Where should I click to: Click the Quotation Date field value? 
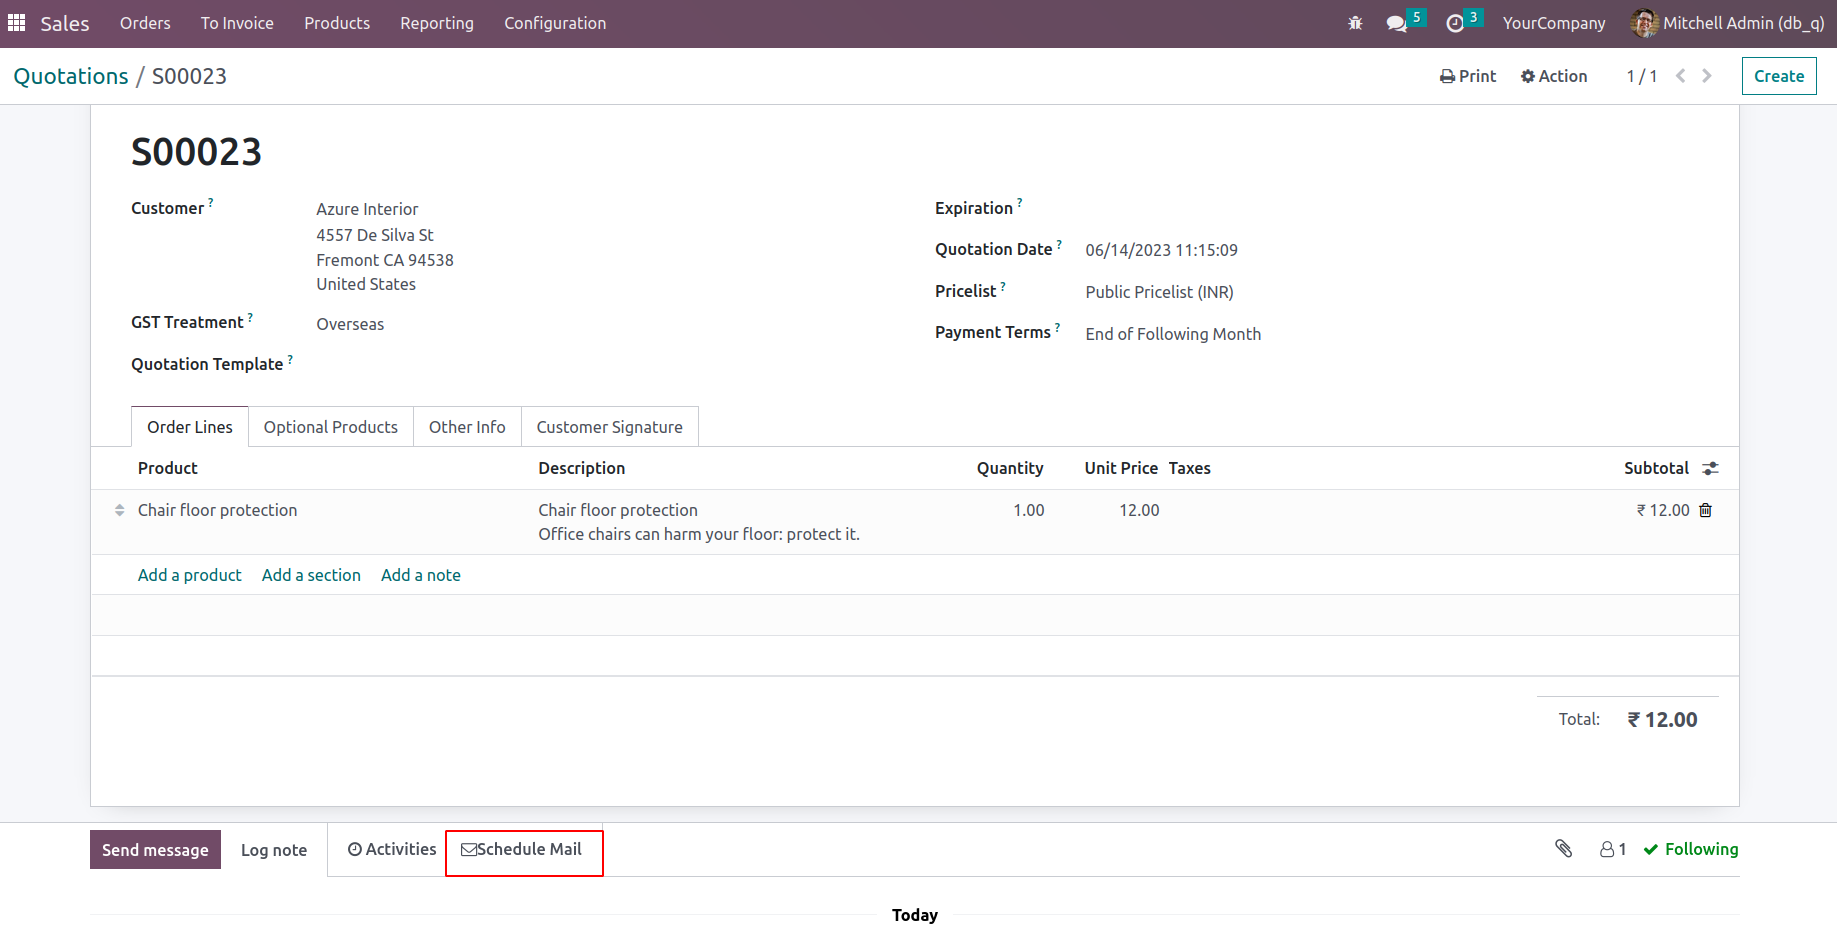(x=1161, y=250)
